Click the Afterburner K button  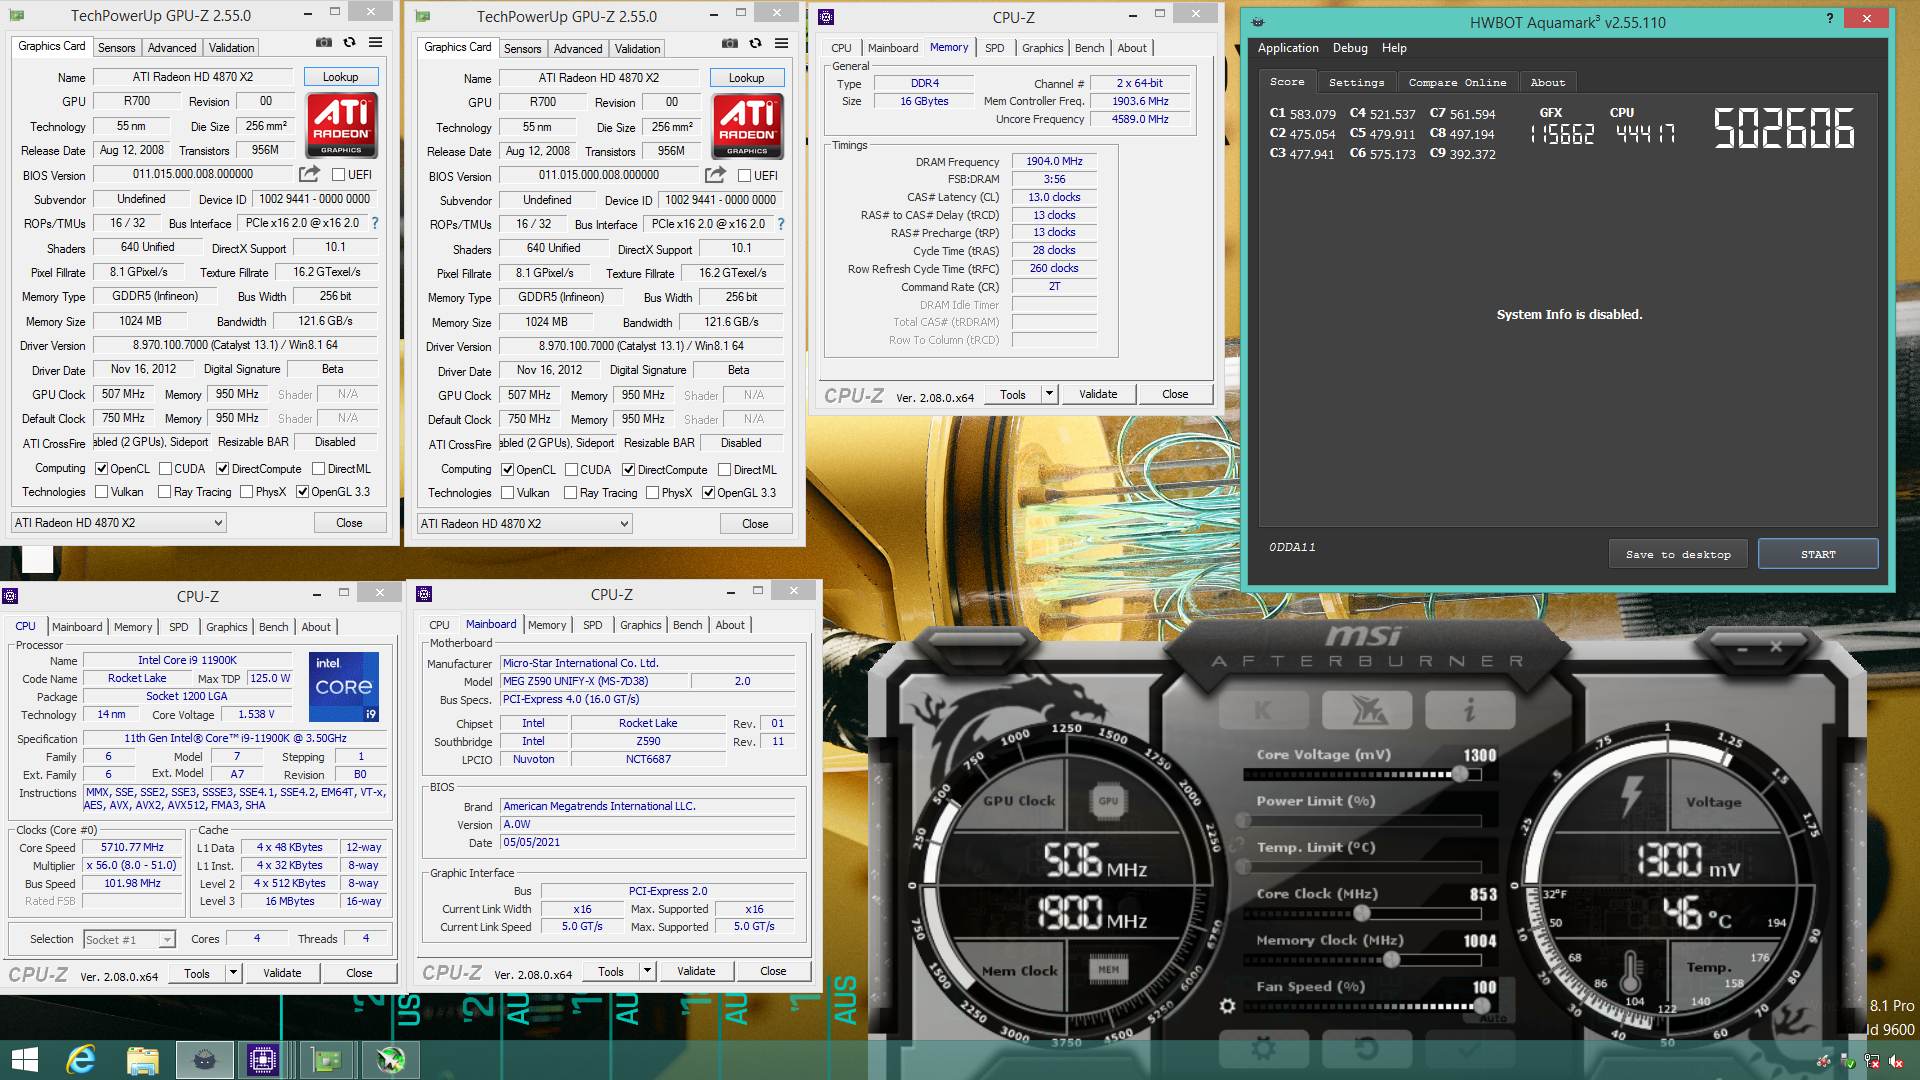1263,710
